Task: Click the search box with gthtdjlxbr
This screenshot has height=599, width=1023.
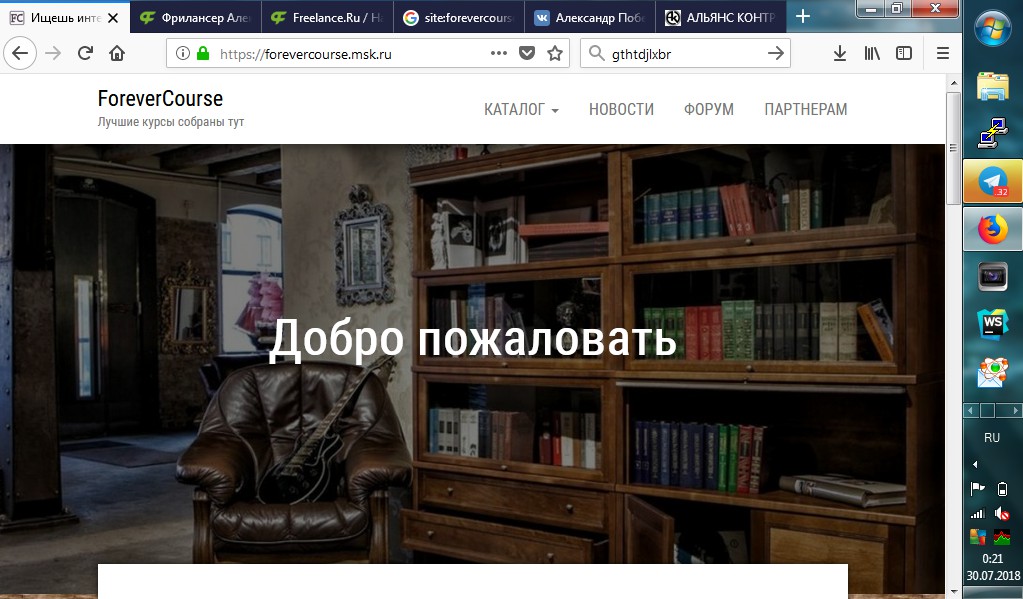Action: tap(685, 54)
